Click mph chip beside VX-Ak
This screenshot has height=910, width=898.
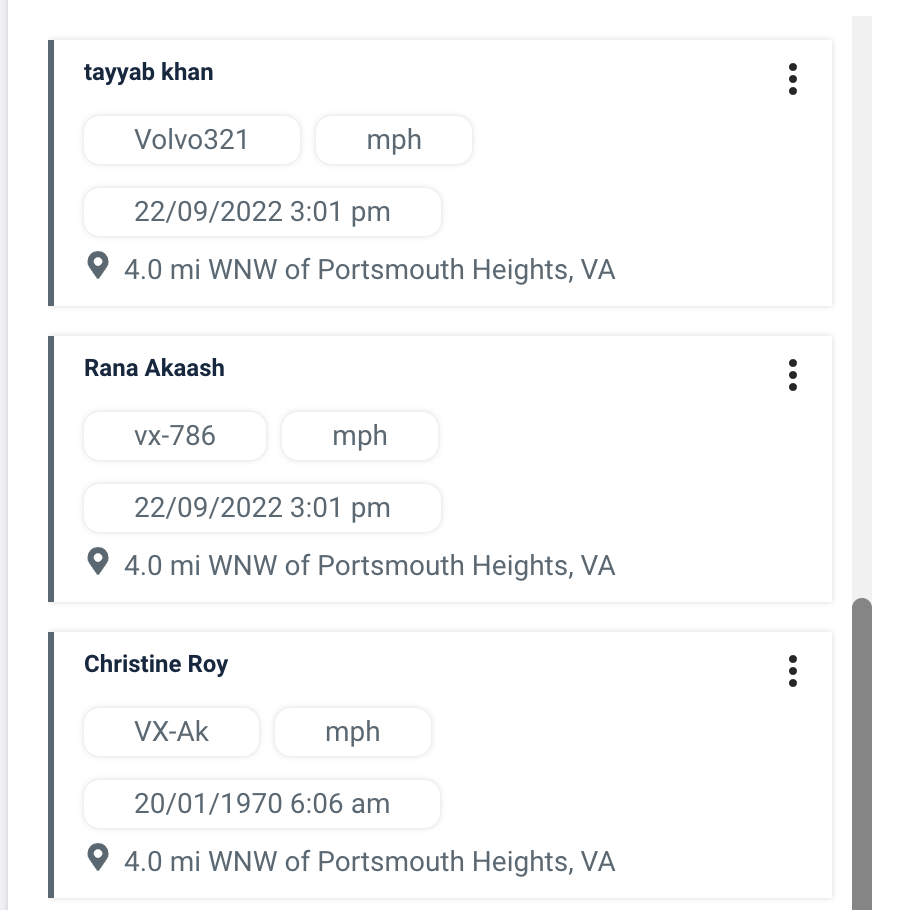(352, 732)
